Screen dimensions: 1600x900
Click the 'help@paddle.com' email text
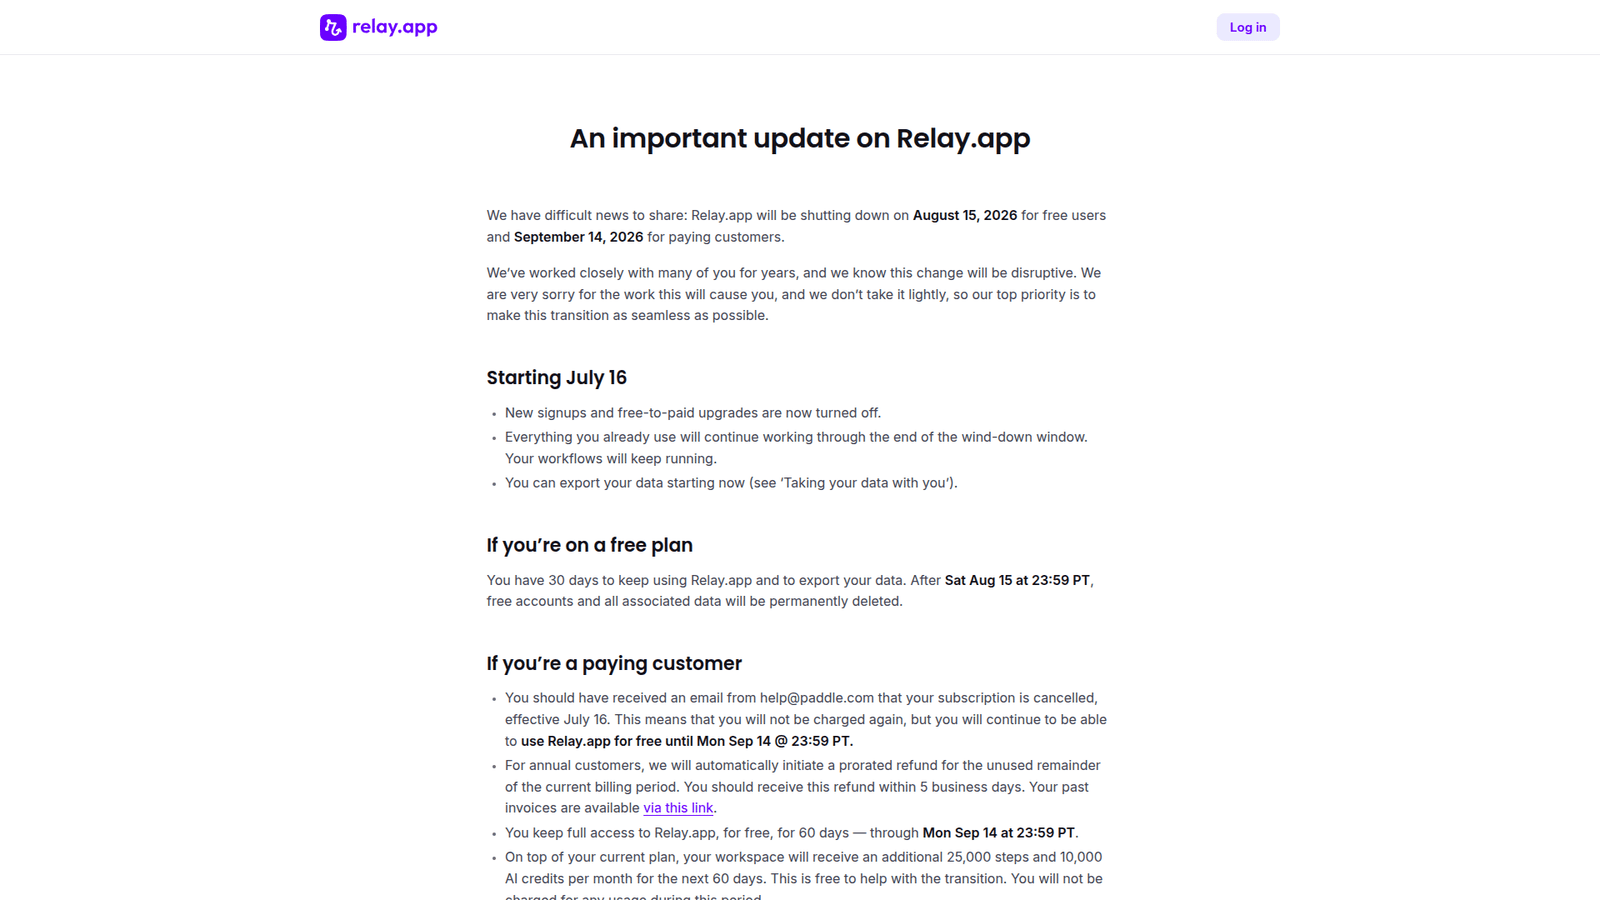pyautogui.click(x=817, y=698)
